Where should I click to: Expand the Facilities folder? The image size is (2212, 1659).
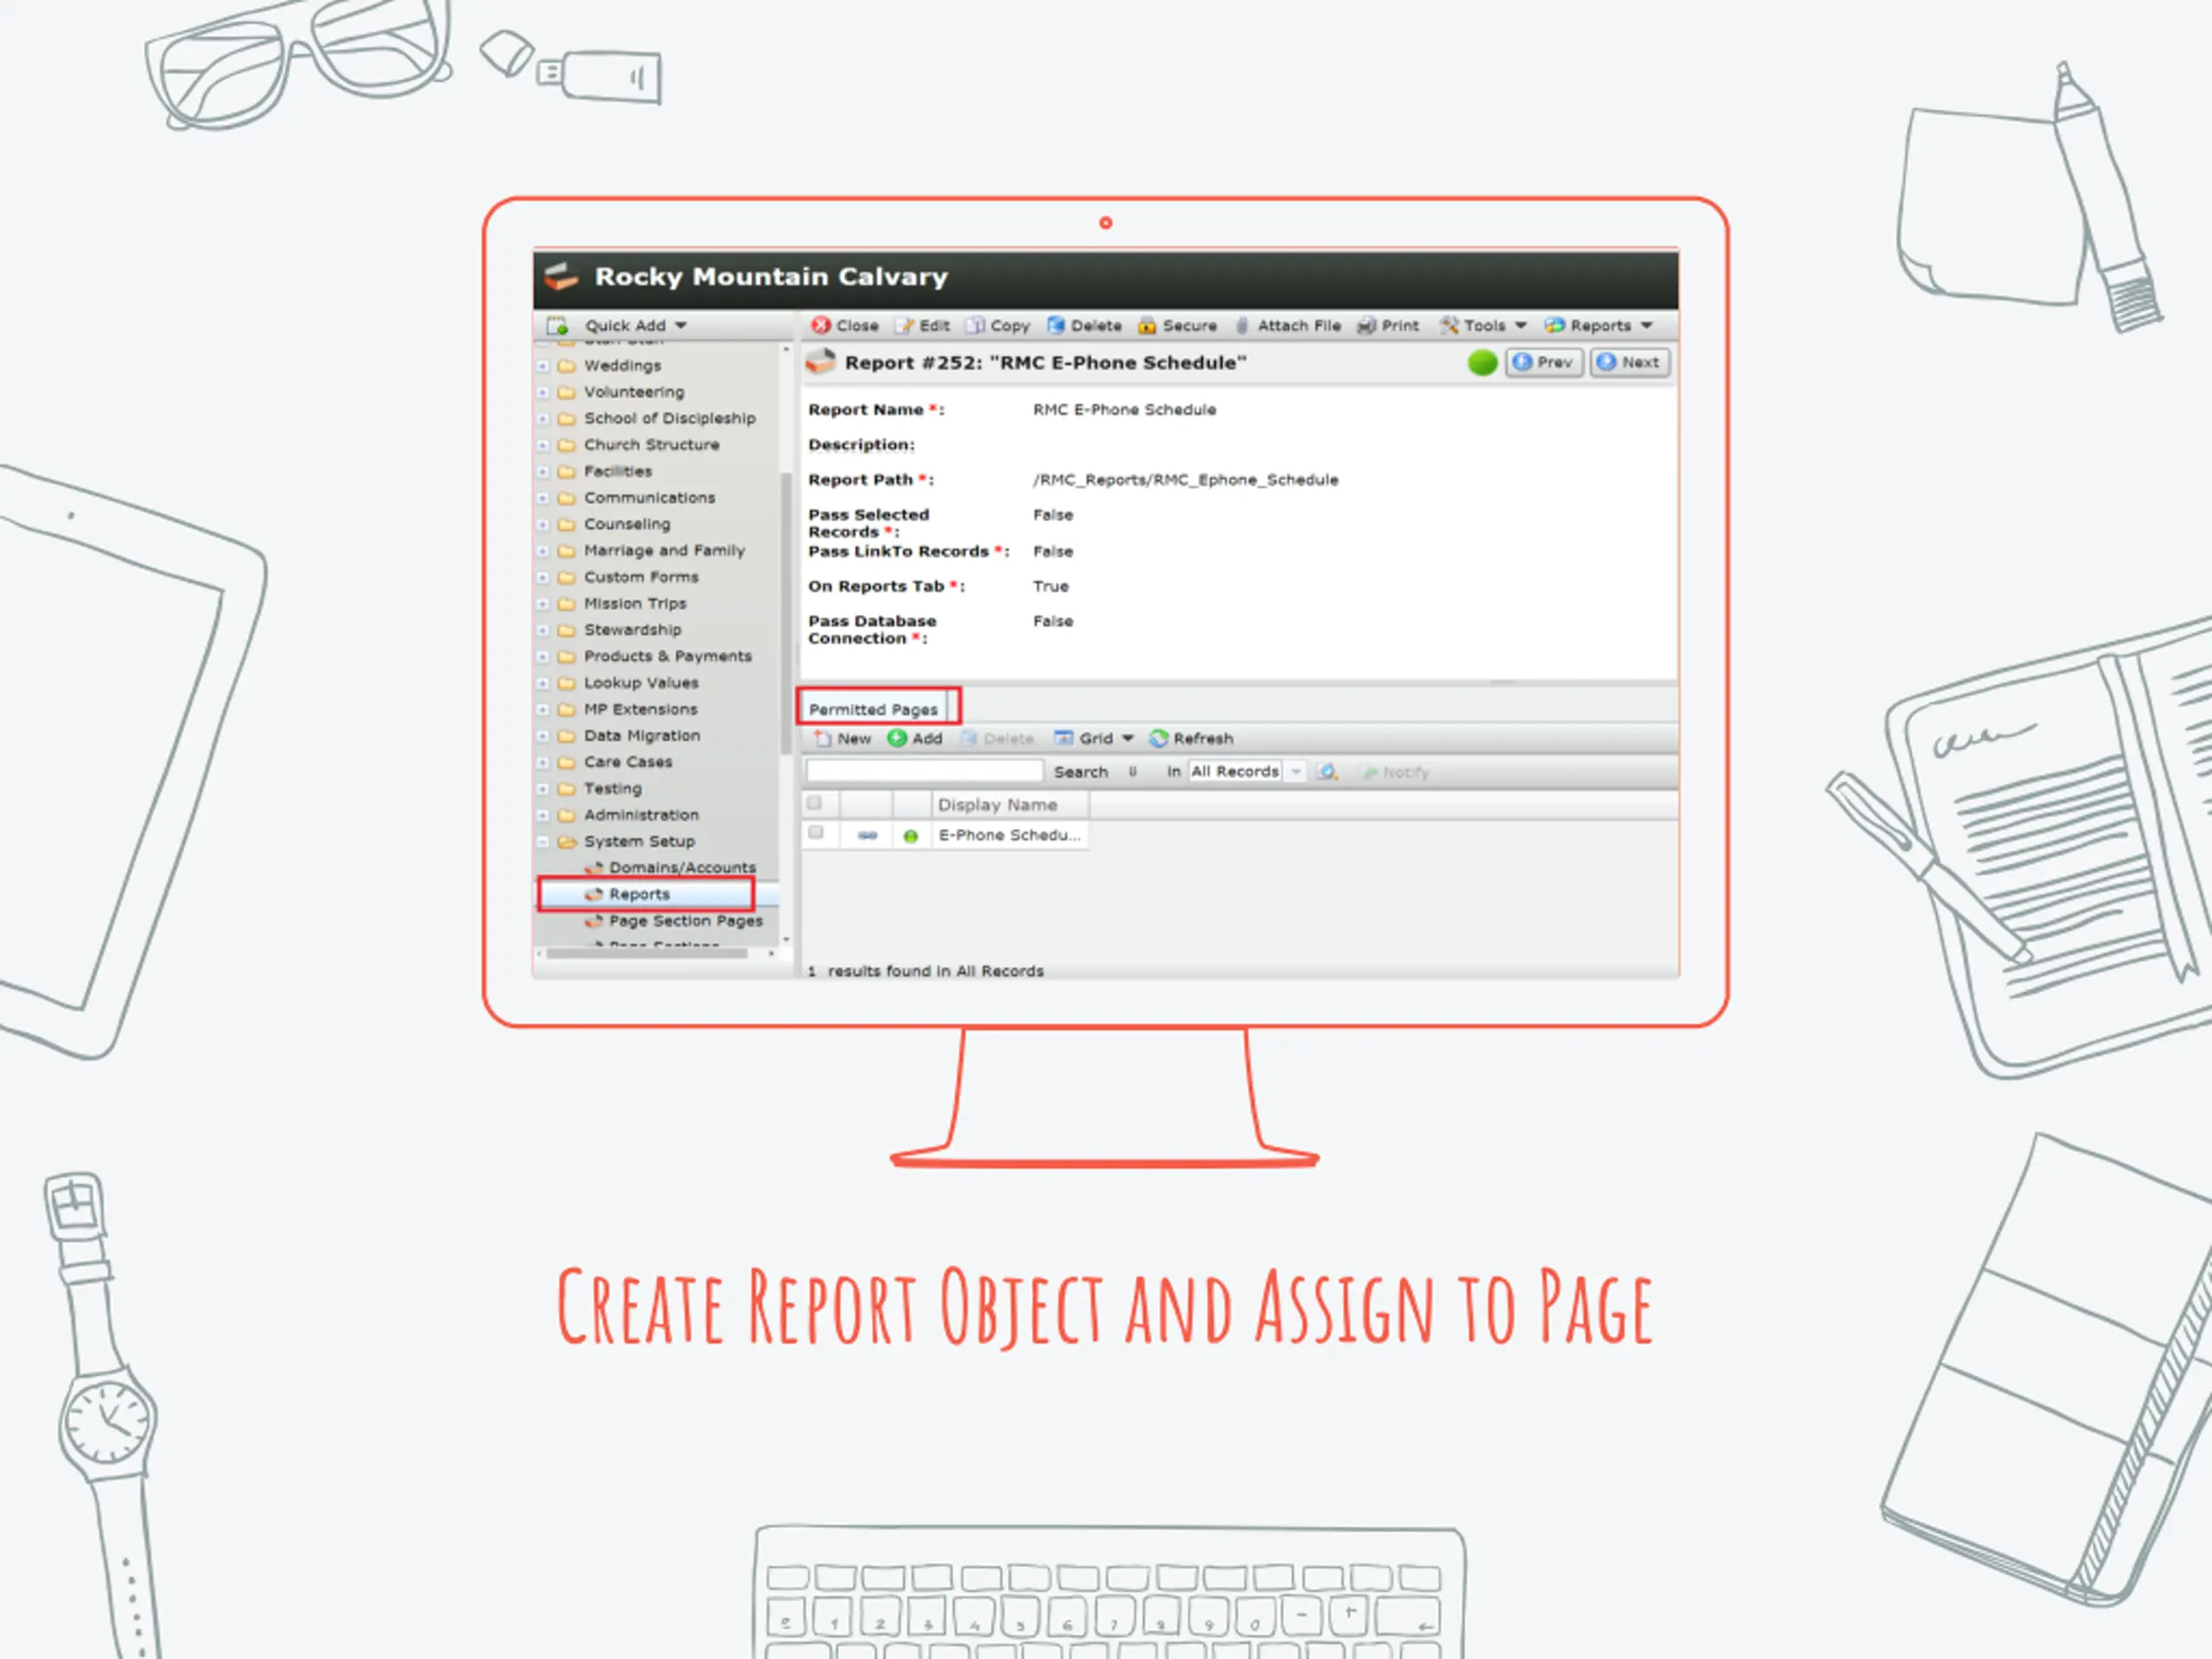[543, 472]
